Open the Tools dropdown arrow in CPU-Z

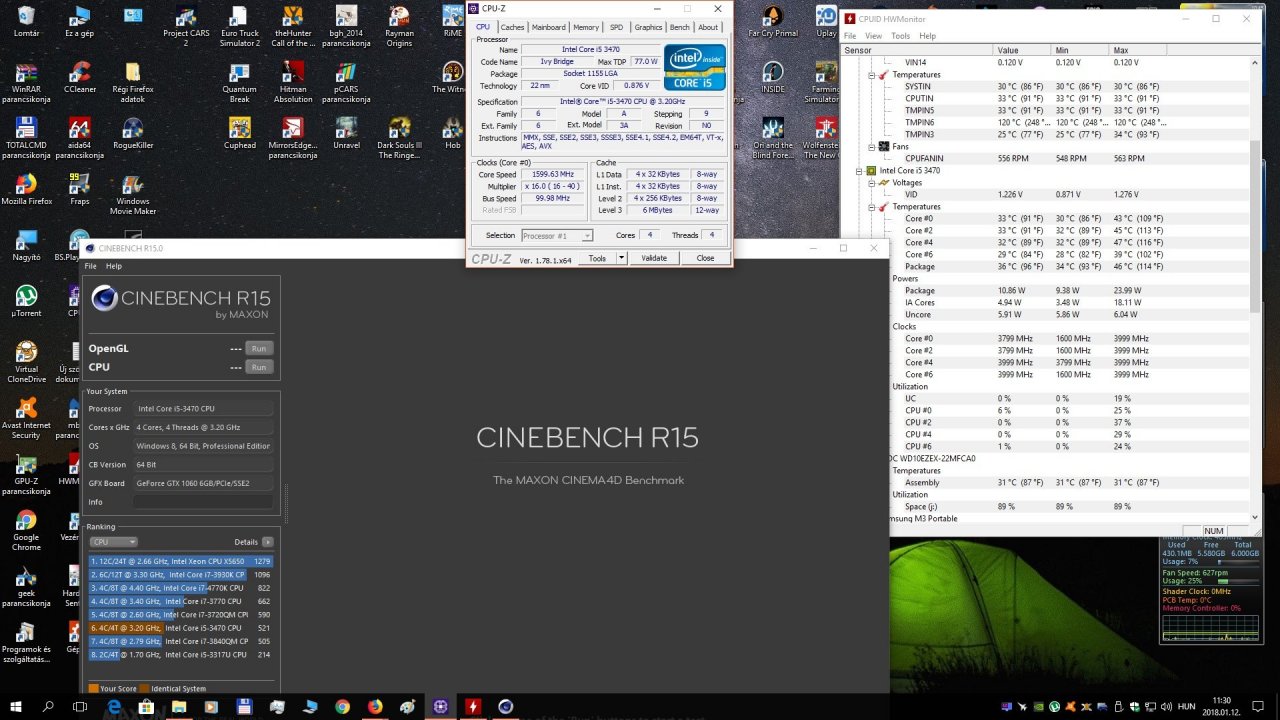(x=621, y=258)
